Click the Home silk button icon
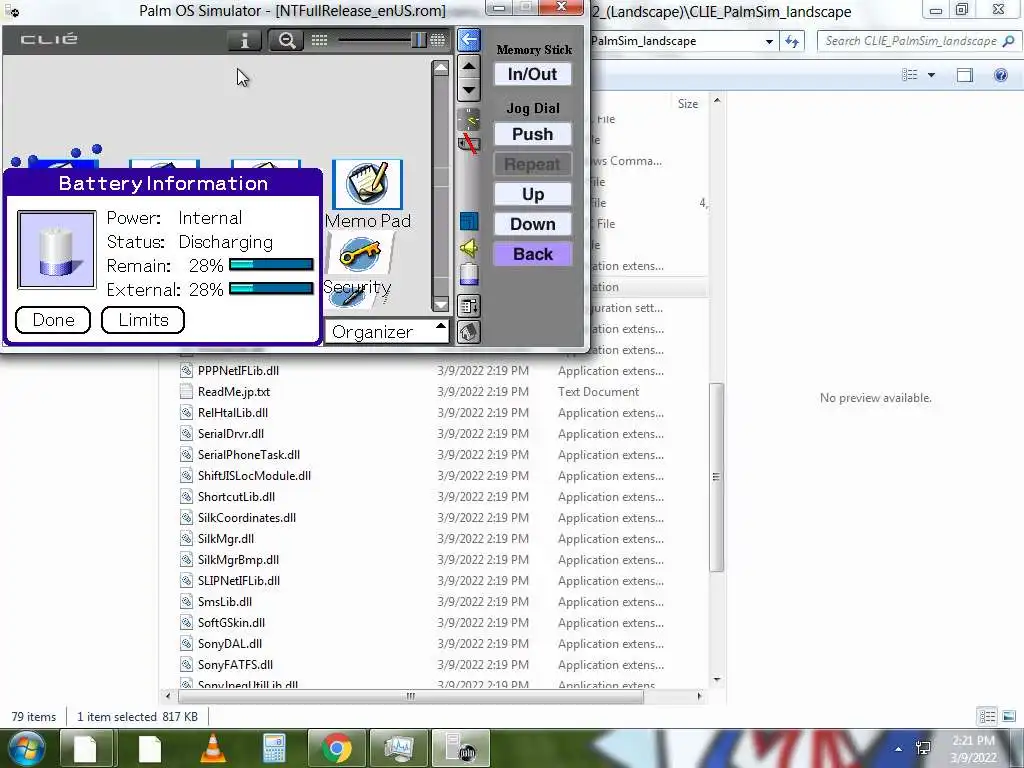Viewport: 1024px width, 768px height. pyautogui.click(x=469, y=332)
